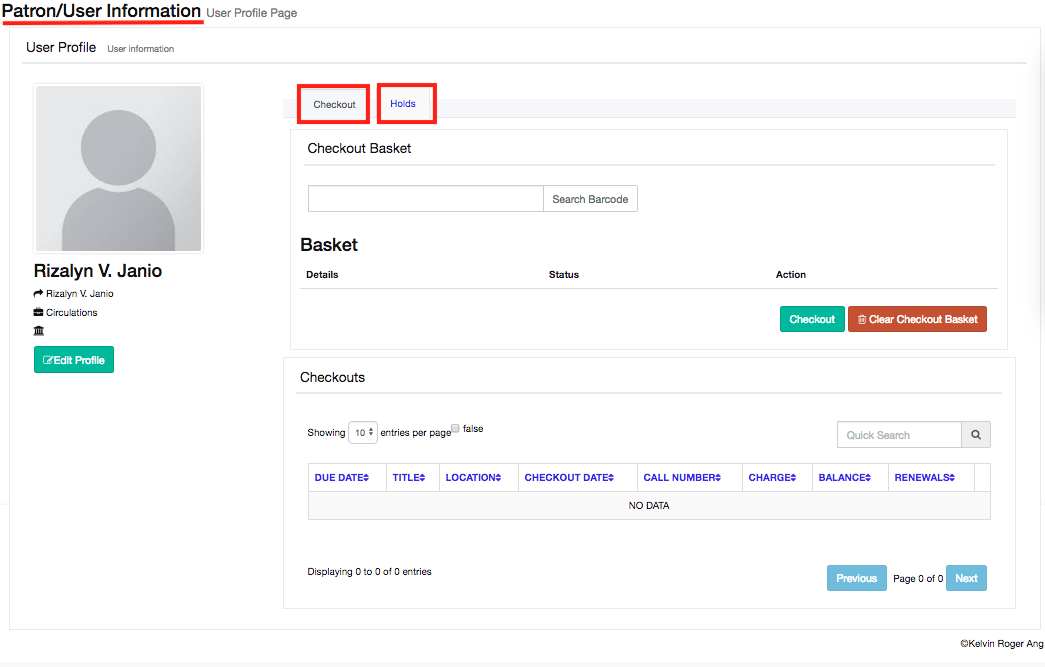Click the profile avatar placeholder image
Viewport: 1045px width, 667px height.
(x=118, y=168)
